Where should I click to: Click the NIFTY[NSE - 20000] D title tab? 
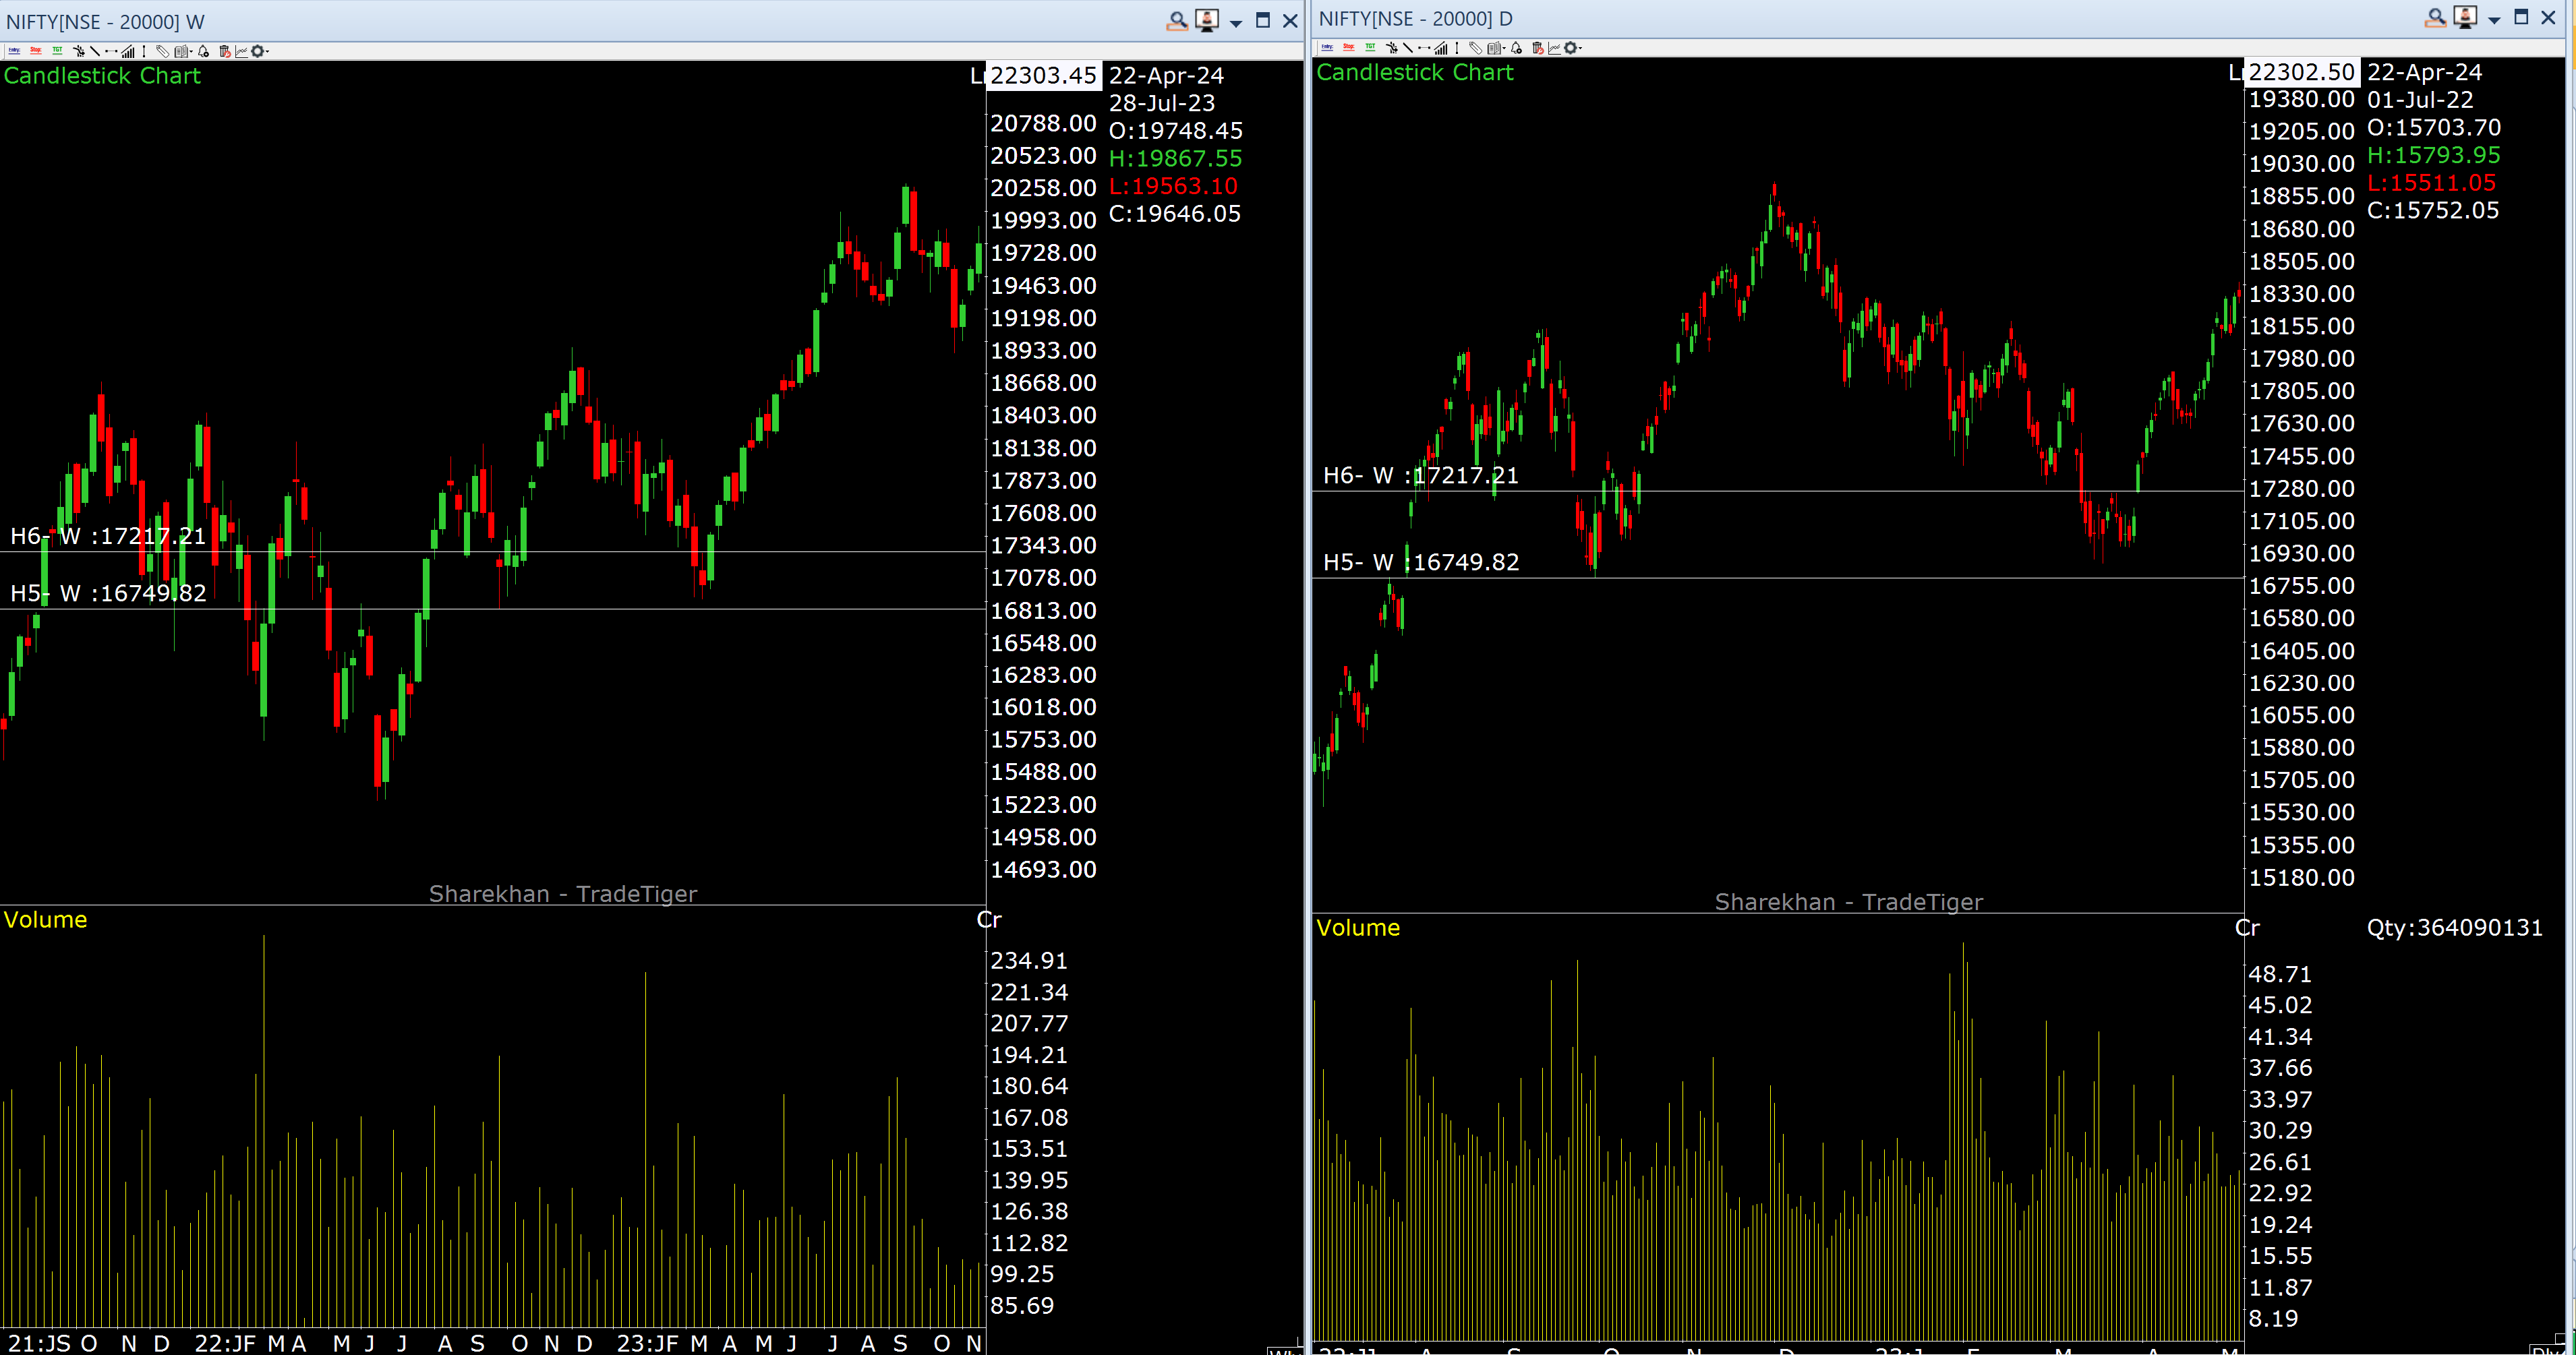pyautogui.click(x=1415, y=18)
